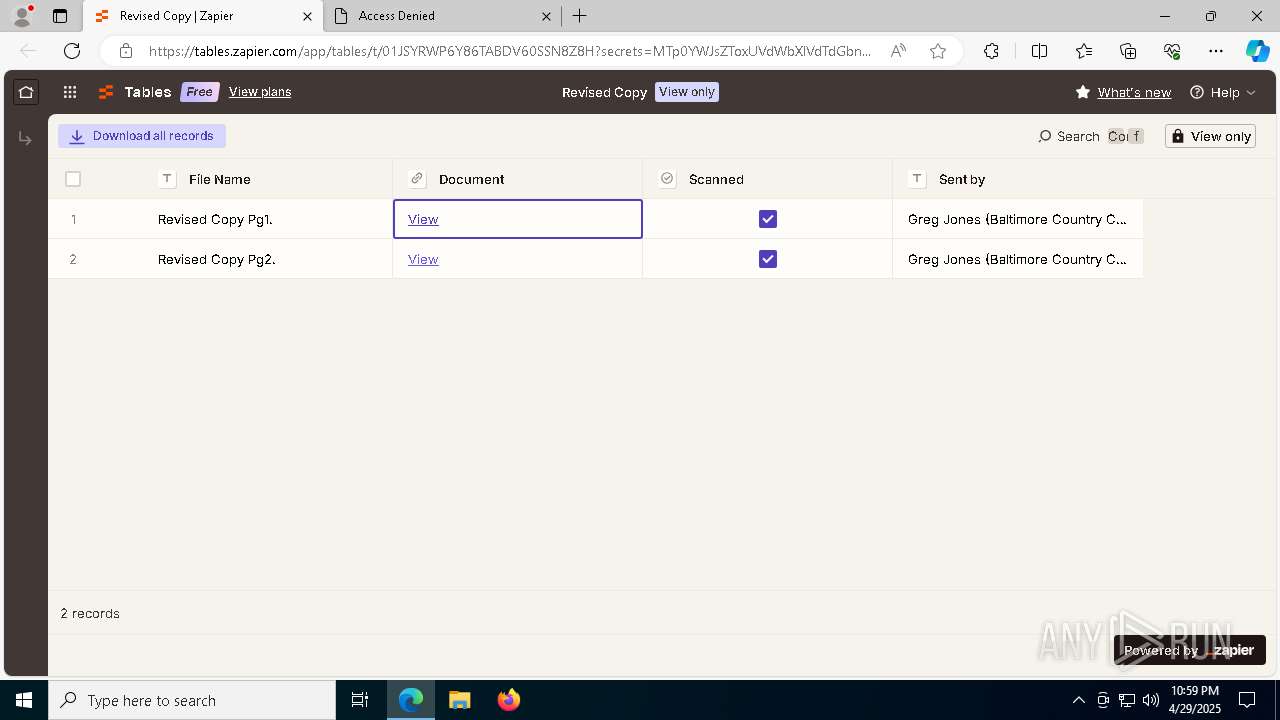Image resolution: width=1280 pixels, height=720 pixels.
Task: Click the File Name column header
Action: 220,179
